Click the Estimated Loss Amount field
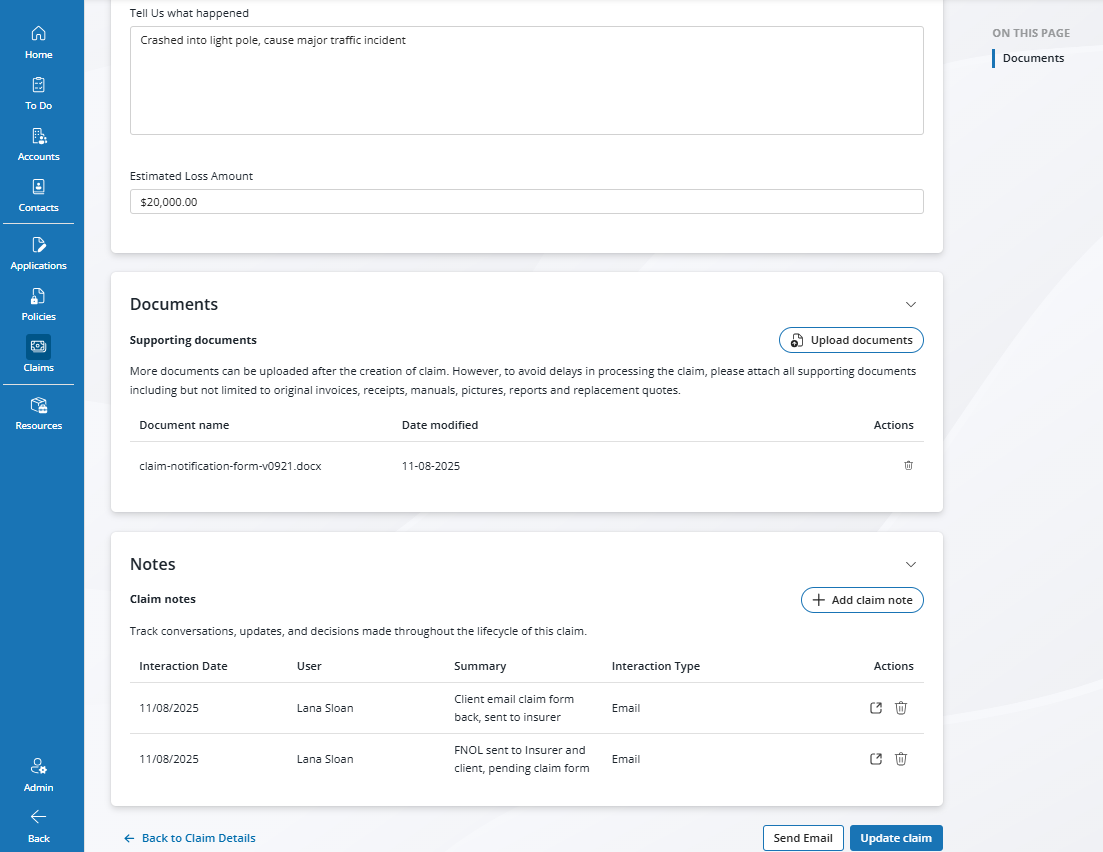1103x852 pixels. [526, 202]
